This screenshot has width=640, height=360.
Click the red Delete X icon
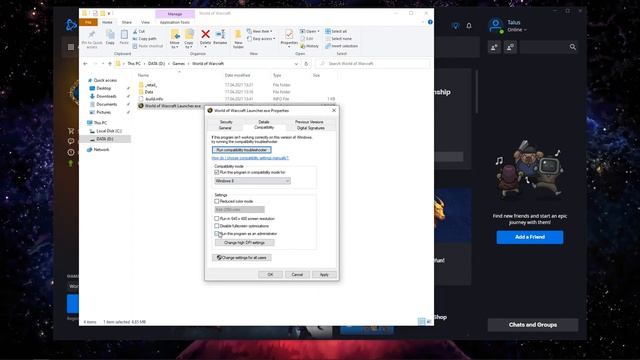205,34
